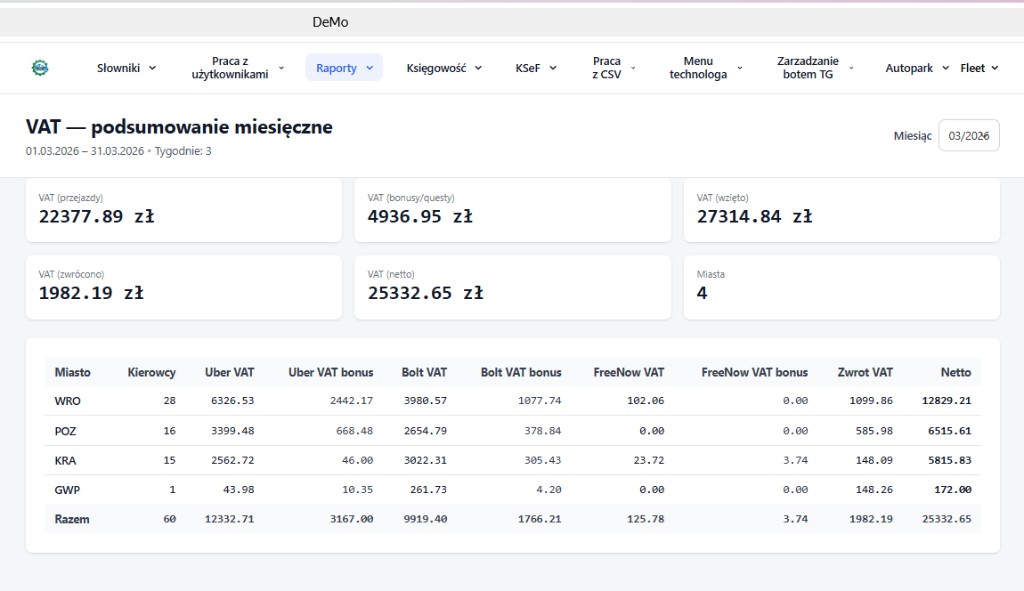Select the KRA city row label

point(65,460)
